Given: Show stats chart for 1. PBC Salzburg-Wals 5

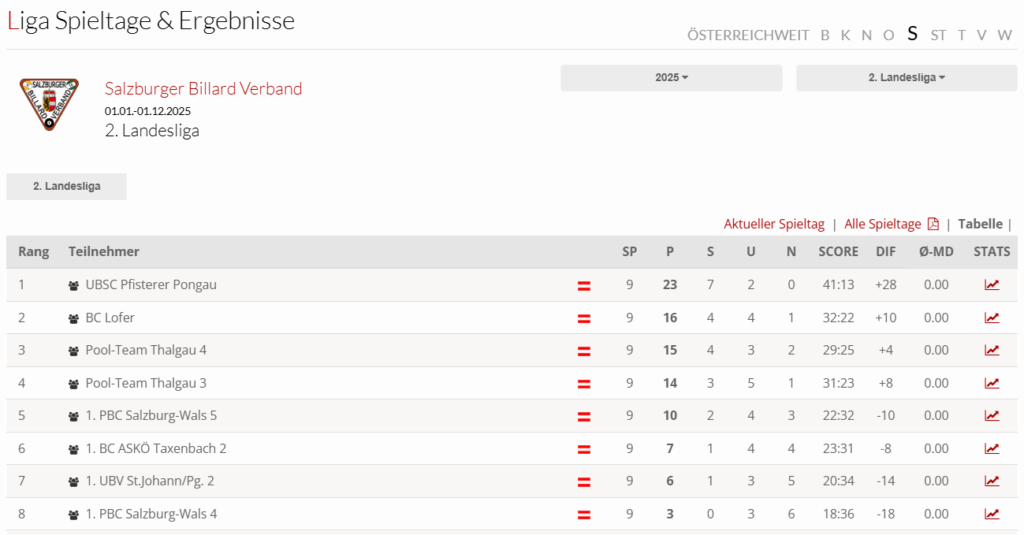Looking at the screenshot, I should coord(991,416).
